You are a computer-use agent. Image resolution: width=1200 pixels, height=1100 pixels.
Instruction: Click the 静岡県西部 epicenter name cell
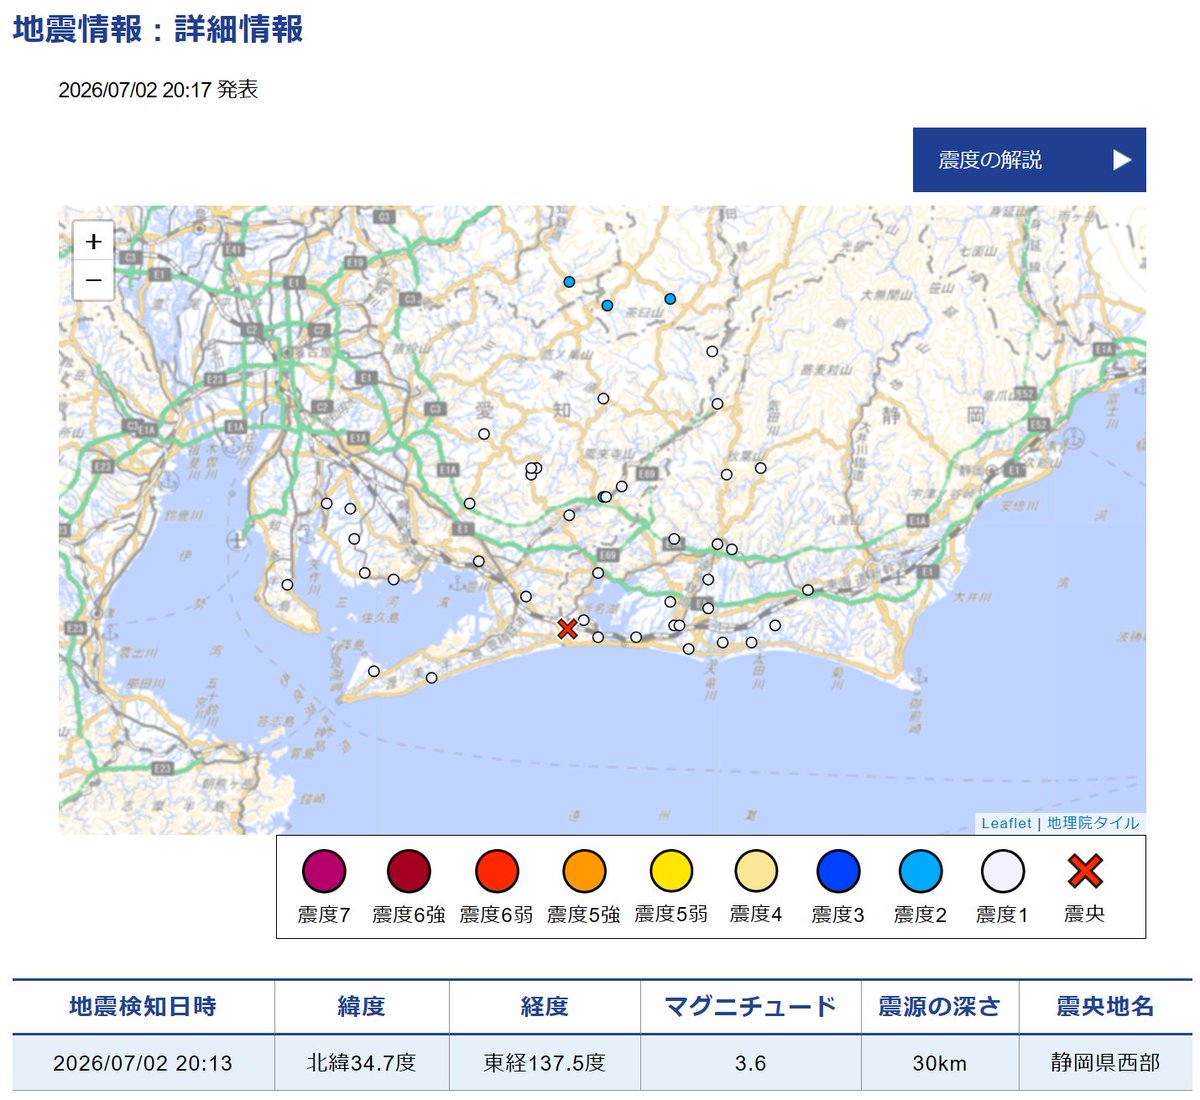(1105, 1063)
